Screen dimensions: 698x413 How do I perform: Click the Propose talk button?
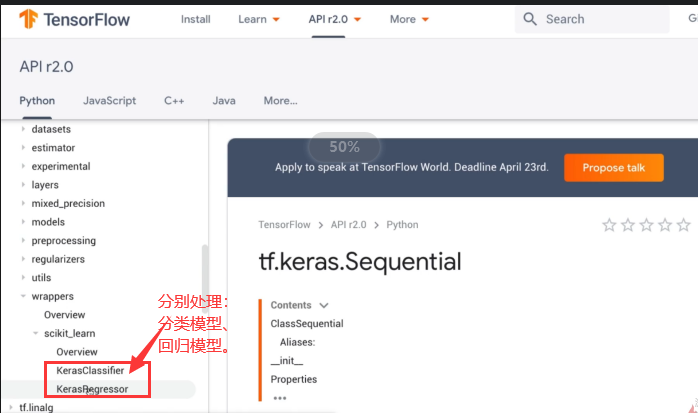614,168
